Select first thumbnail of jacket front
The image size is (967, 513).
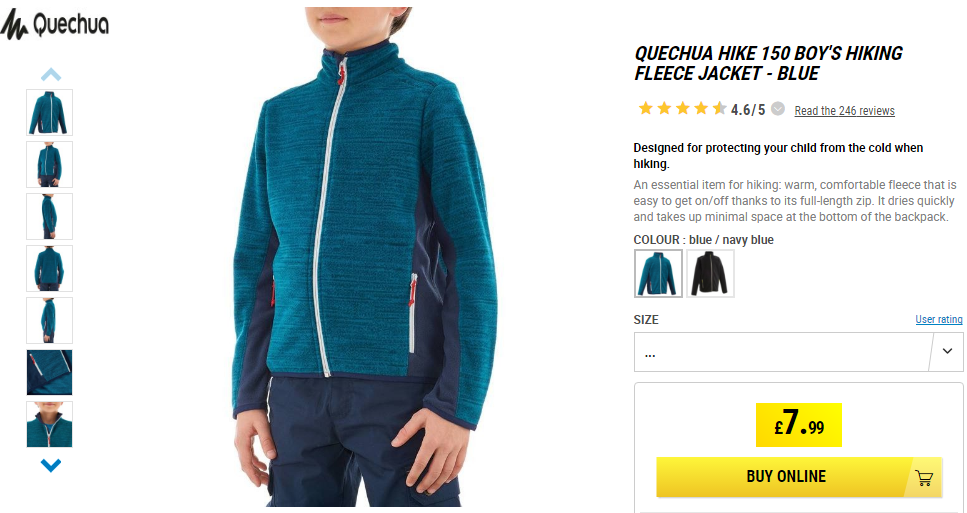click(49, 112)
